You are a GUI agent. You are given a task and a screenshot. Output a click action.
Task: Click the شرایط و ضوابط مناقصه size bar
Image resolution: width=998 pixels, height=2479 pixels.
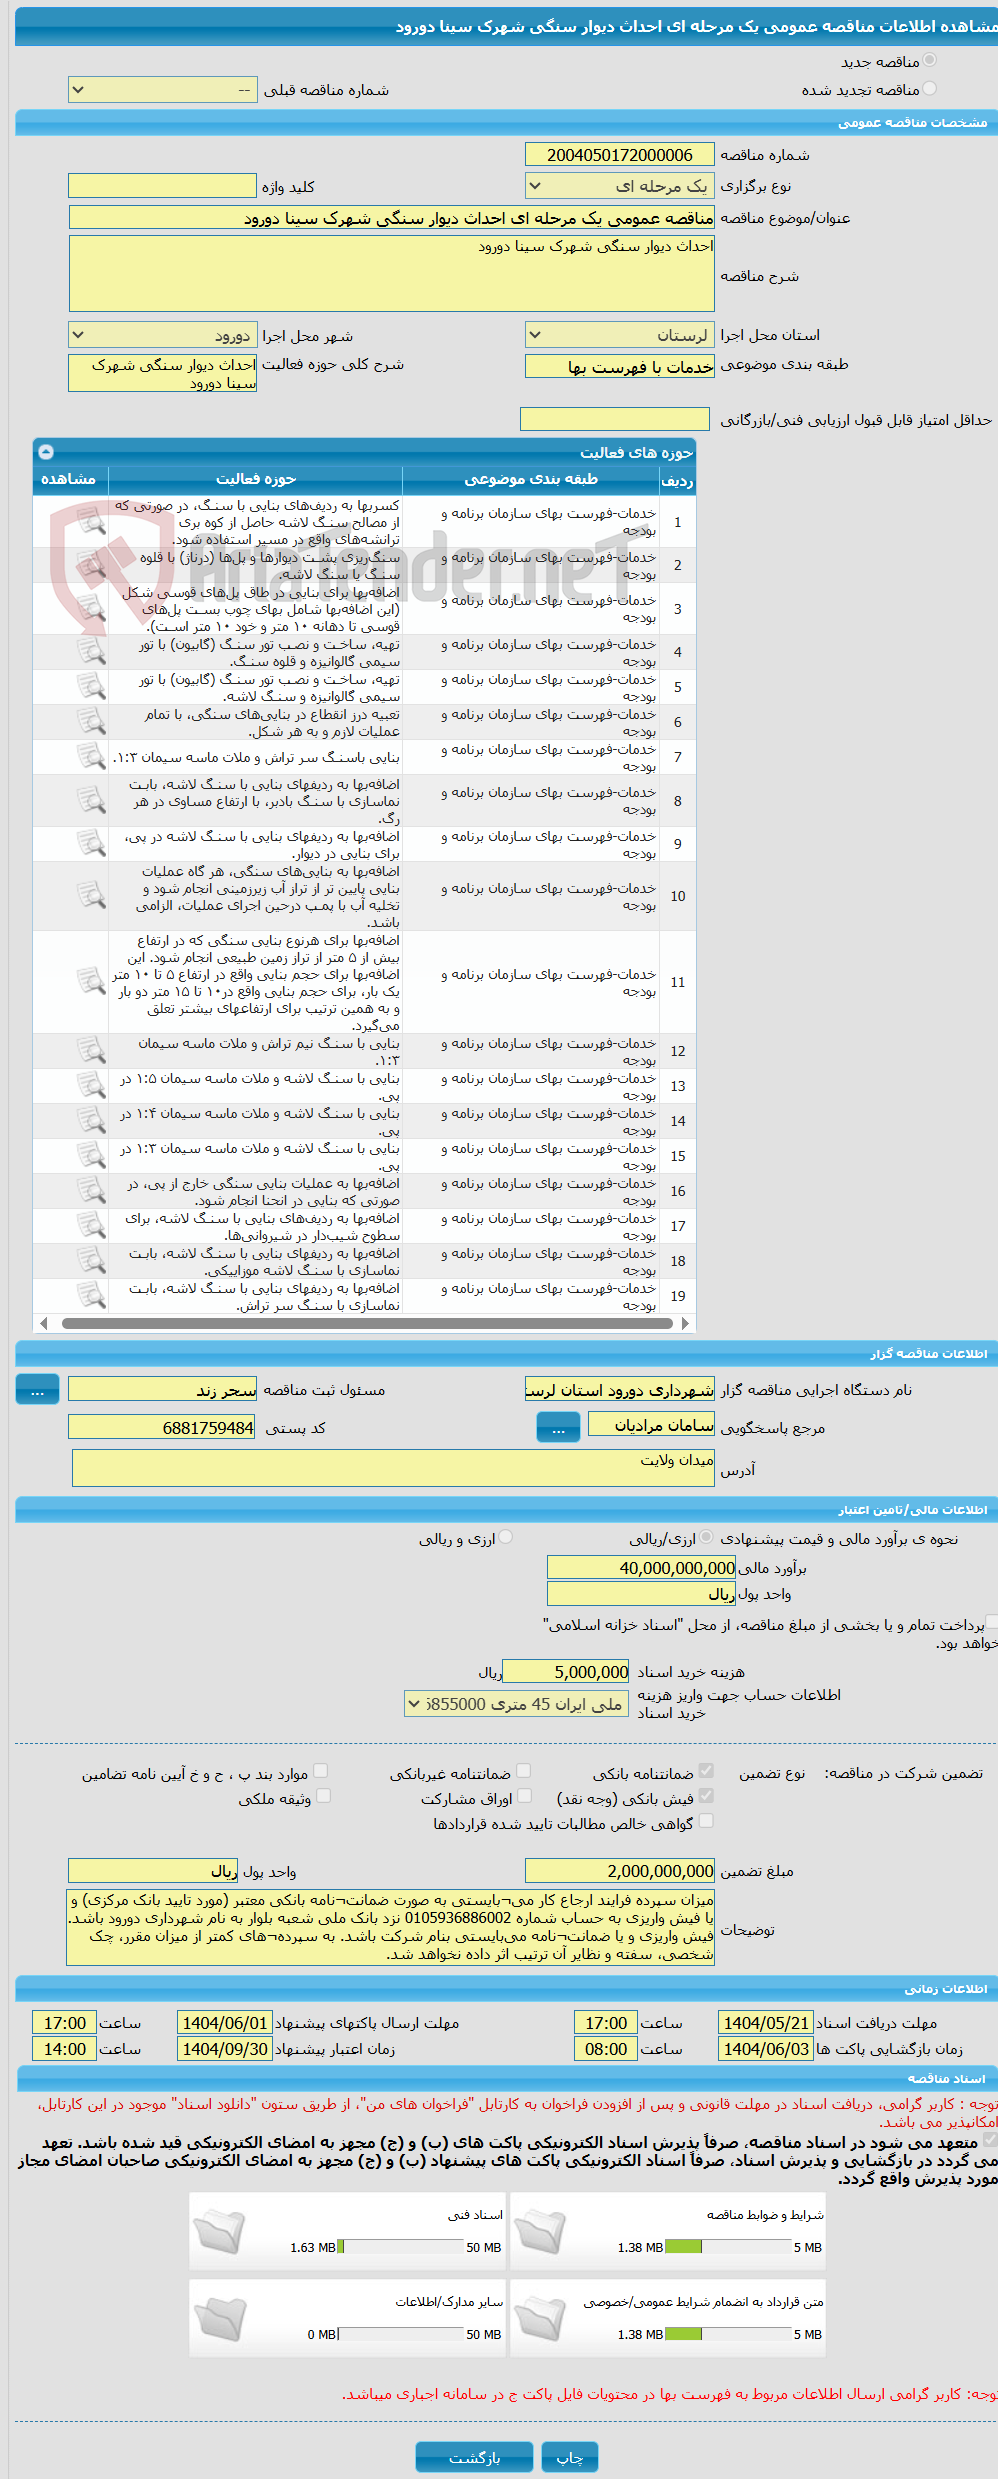click(x=729, y=2247)
